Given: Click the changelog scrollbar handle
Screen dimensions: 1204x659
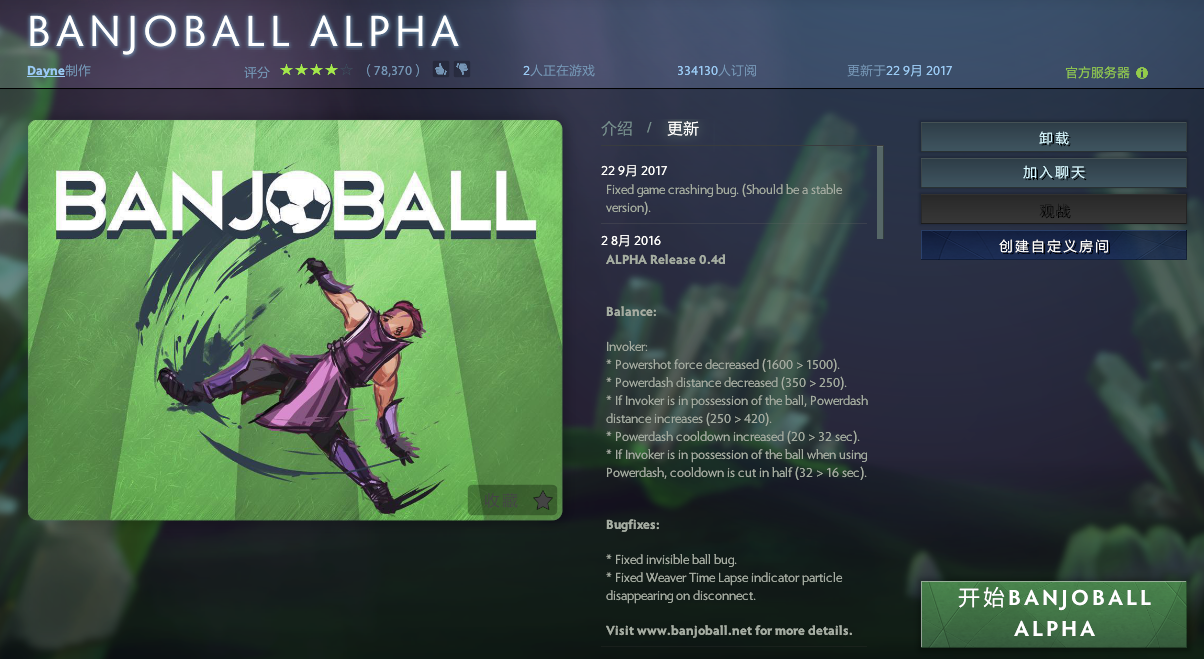Looking at the screenshot, I should pos(880,192).
